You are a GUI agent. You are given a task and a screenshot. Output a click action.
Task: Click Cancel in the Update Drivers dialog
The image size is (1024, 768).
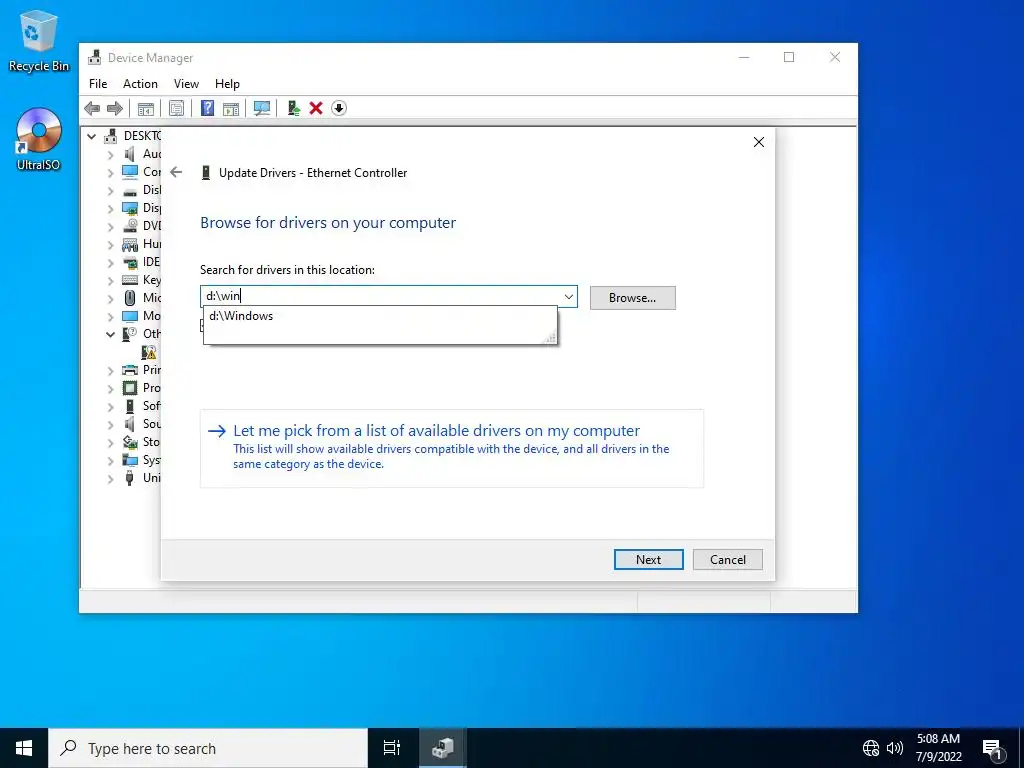click(x=728, y=560)
